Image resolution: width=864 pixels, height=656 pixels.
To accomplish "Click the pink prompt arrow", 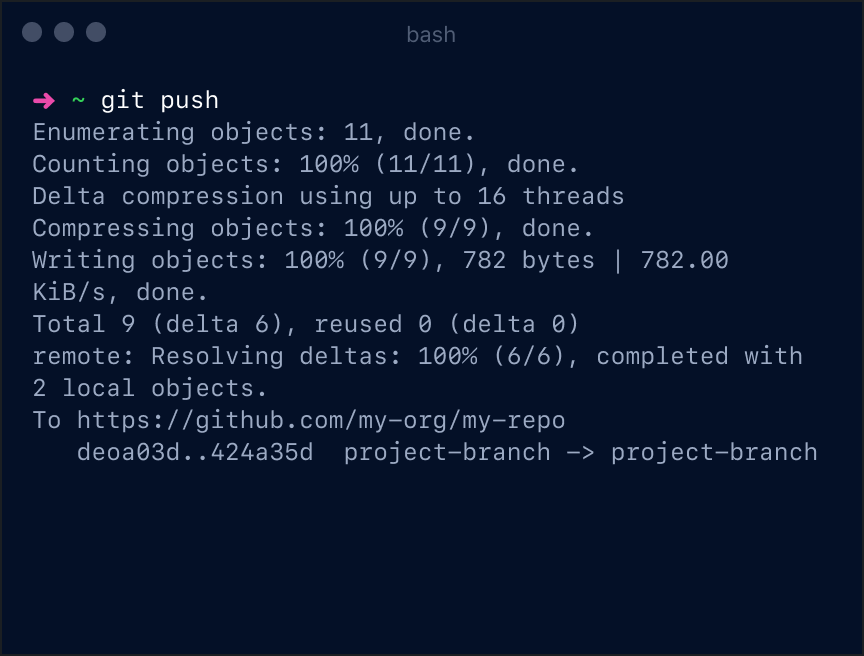I will [44, 100].
